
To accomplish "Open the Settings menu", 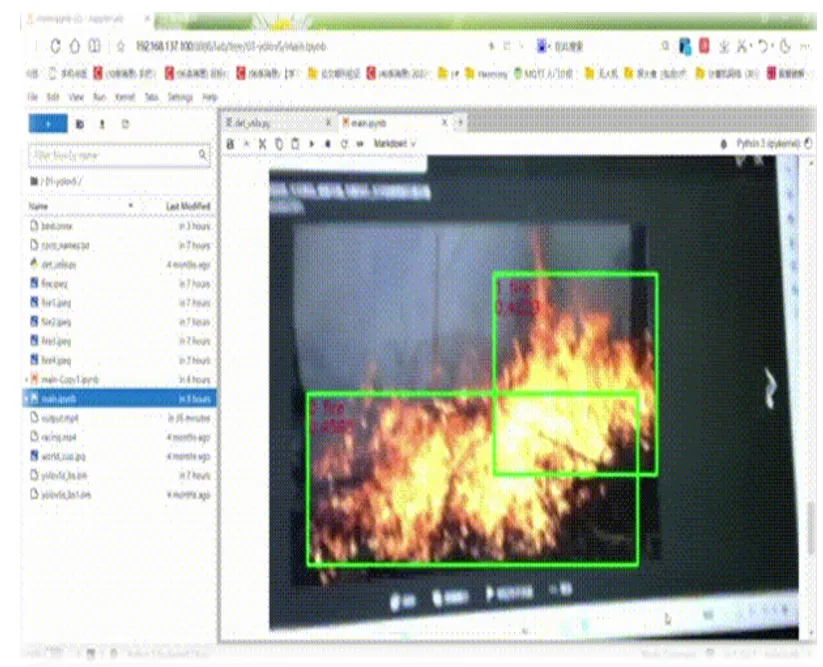I will pos(180,97).
